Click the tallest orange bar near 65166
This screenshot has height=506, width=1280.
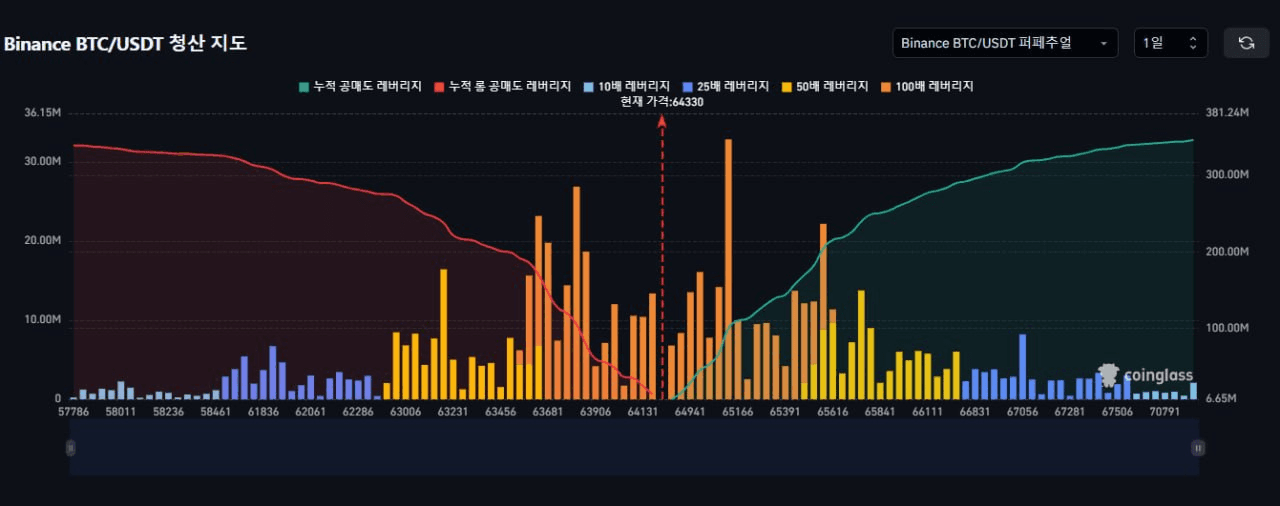(728, 269)
